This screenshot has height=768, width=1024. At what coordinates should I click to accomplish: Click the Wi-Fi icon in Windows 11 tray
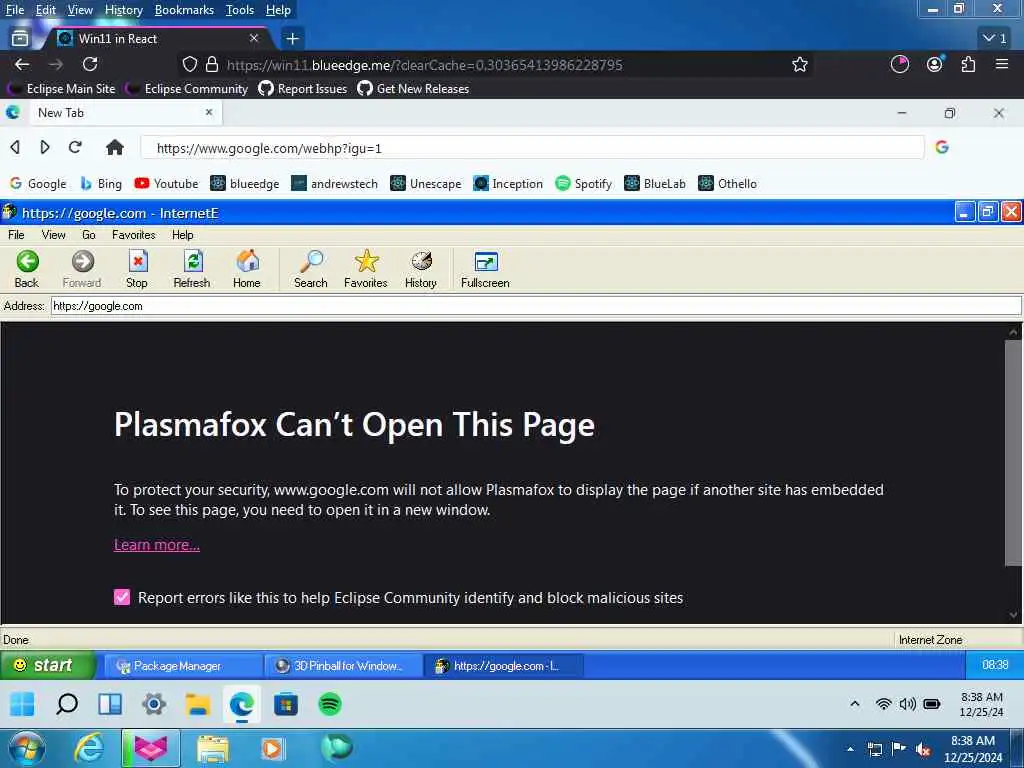click(883, 704)
